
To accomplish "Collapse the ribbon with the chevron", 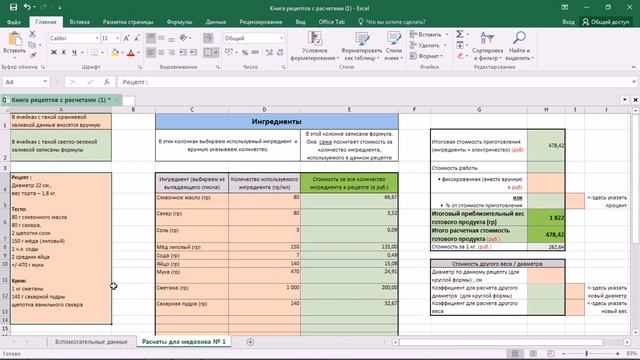I will [x=633, y=67].
